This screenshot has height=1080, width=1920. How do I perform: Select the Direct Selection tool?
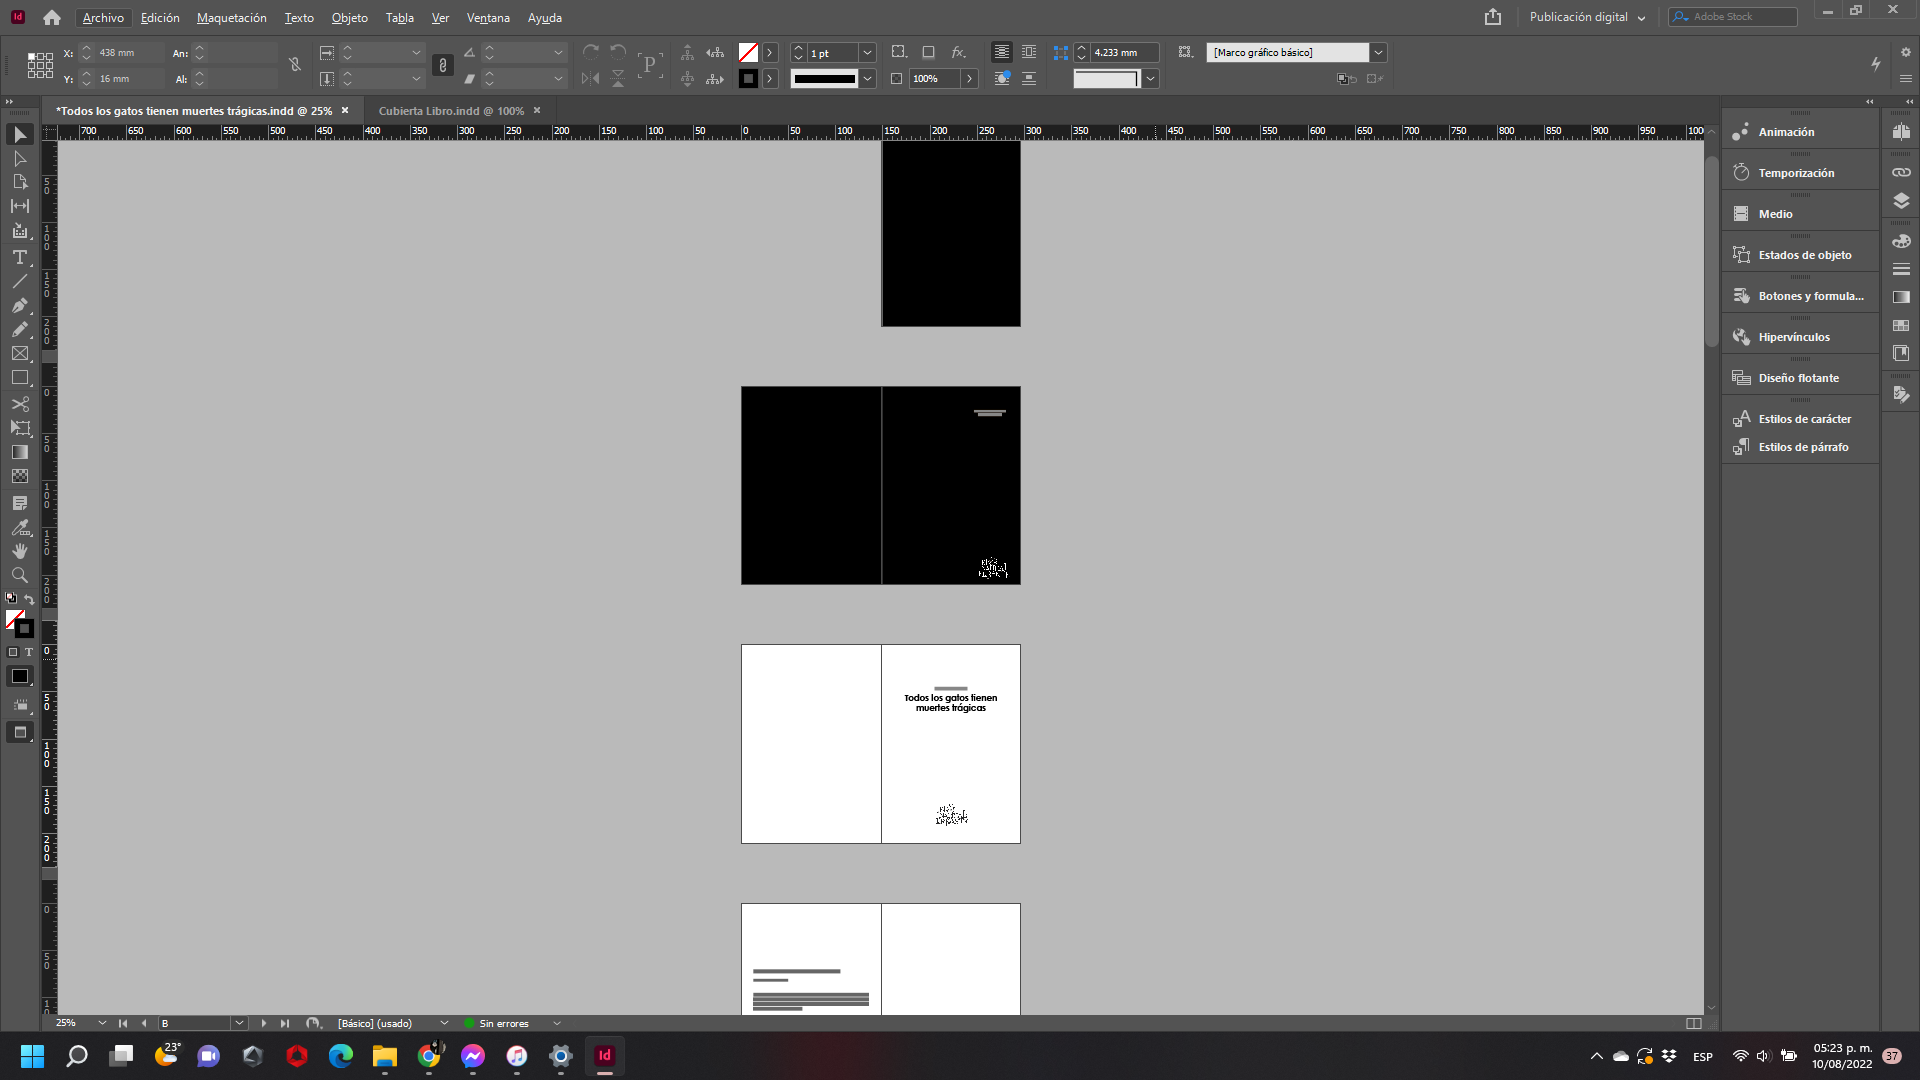(19, 158)
